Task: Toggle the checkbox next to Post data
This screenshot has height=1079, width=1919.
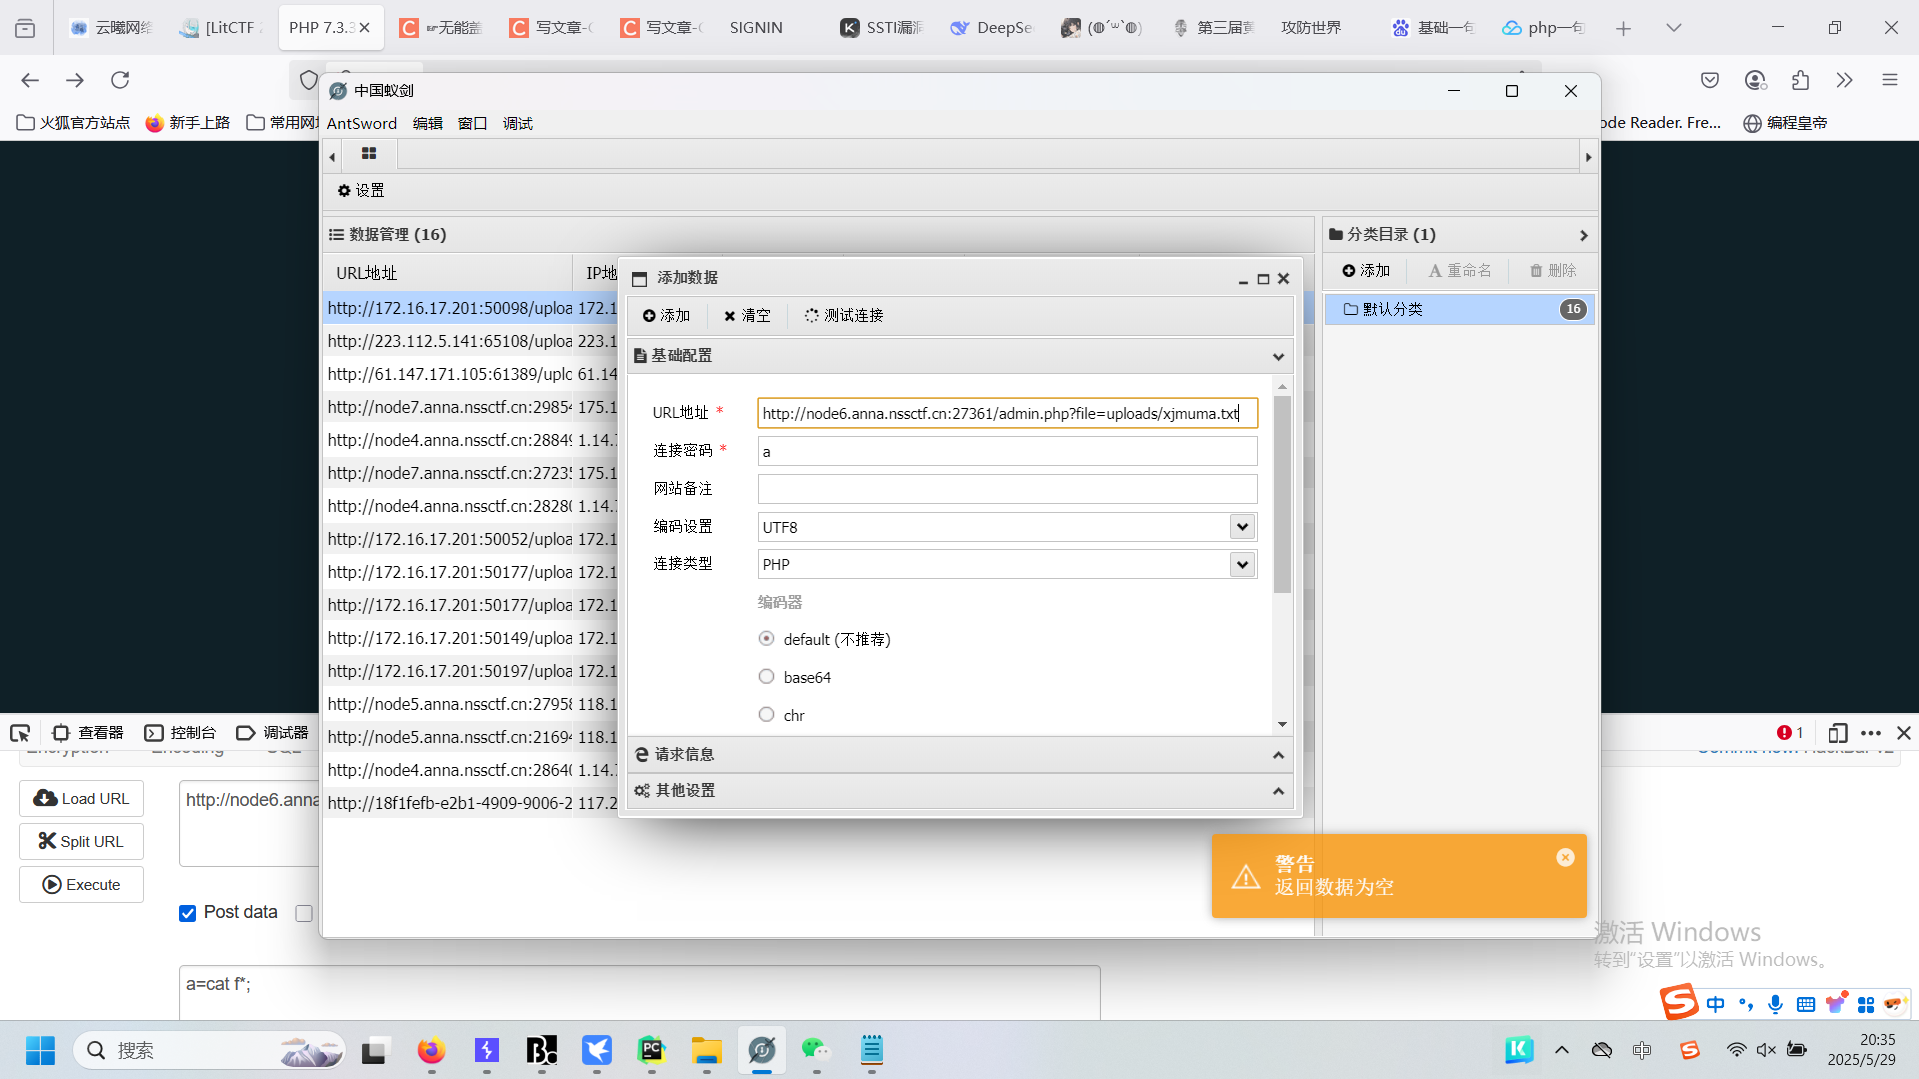Action: 304,913
